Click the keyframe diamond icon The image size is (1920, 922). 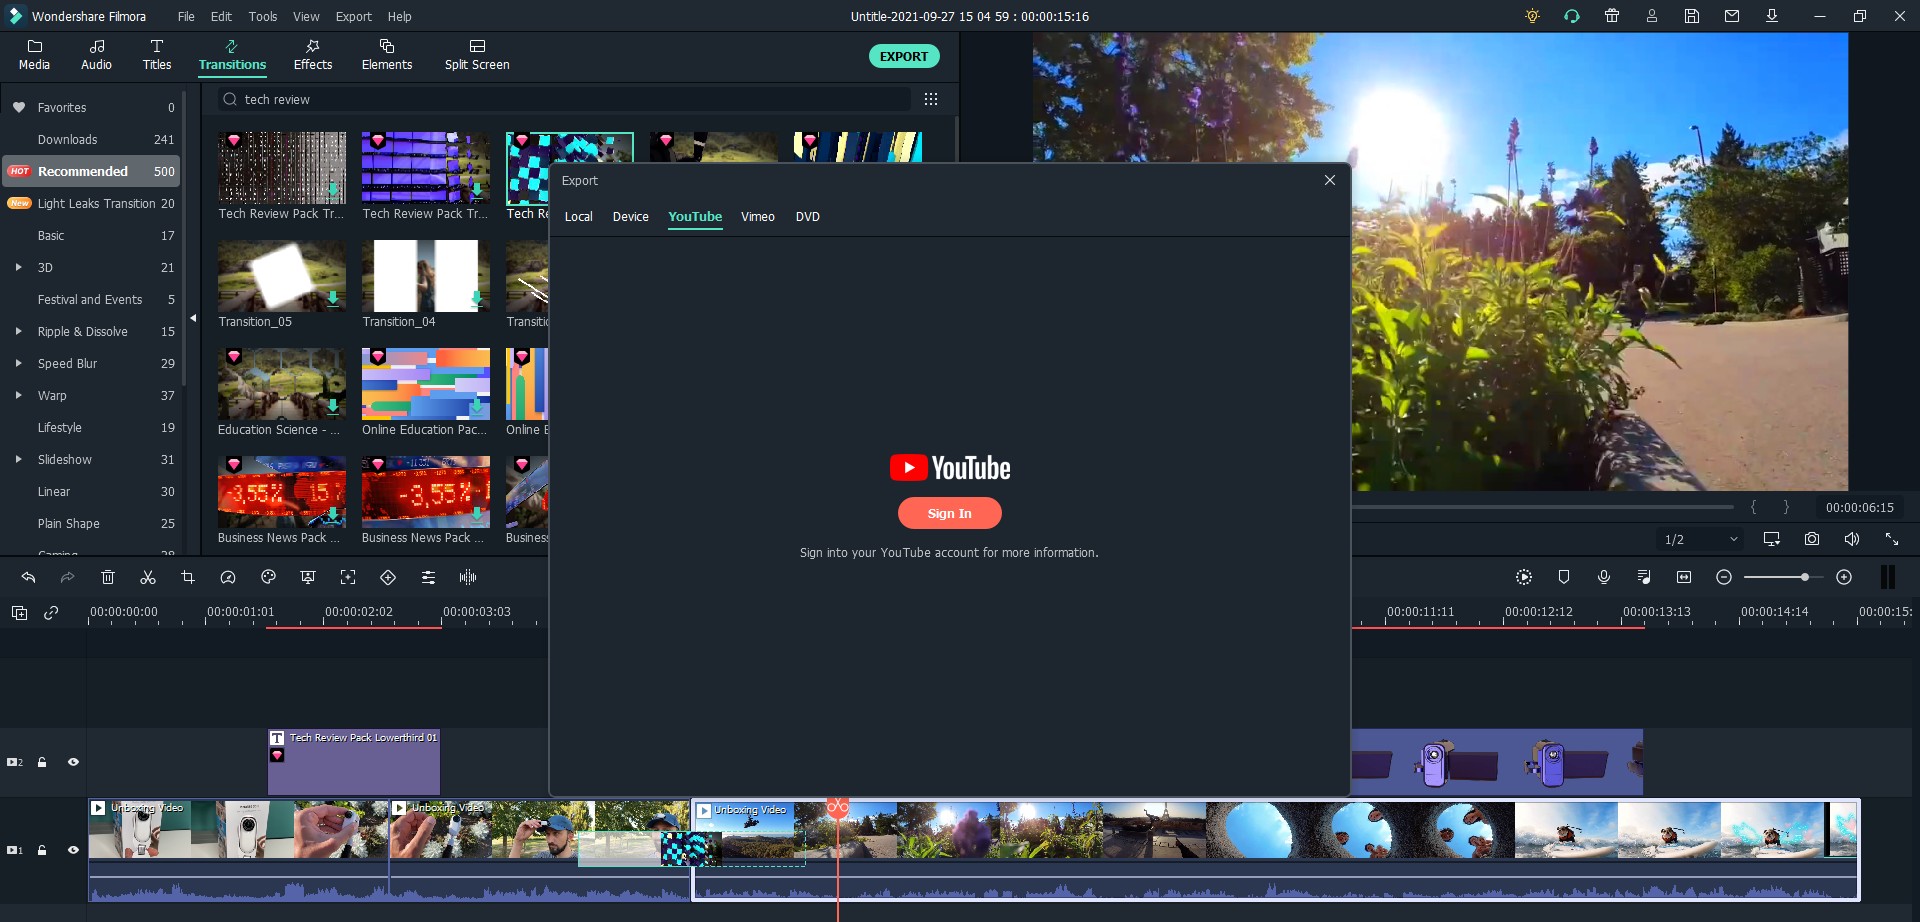pos(388,577)
